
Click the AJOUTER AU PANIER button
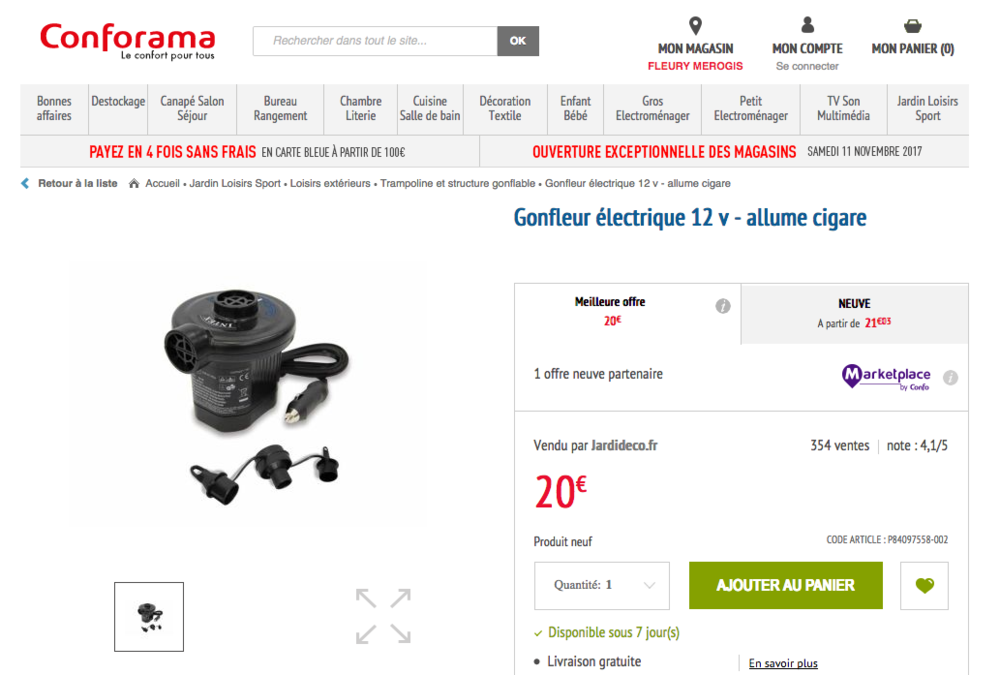point(786,585)
